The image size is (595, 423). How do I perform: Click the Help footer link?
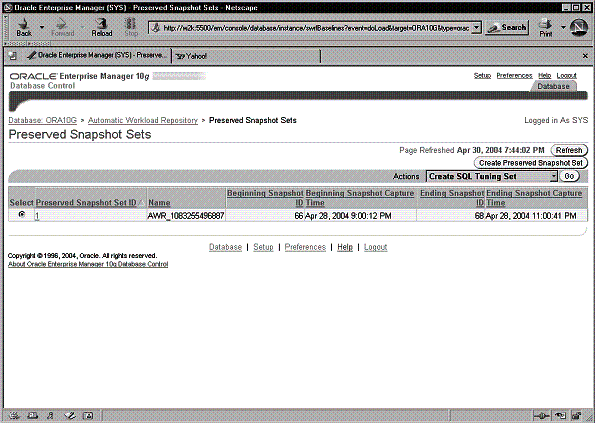point(345,247)
